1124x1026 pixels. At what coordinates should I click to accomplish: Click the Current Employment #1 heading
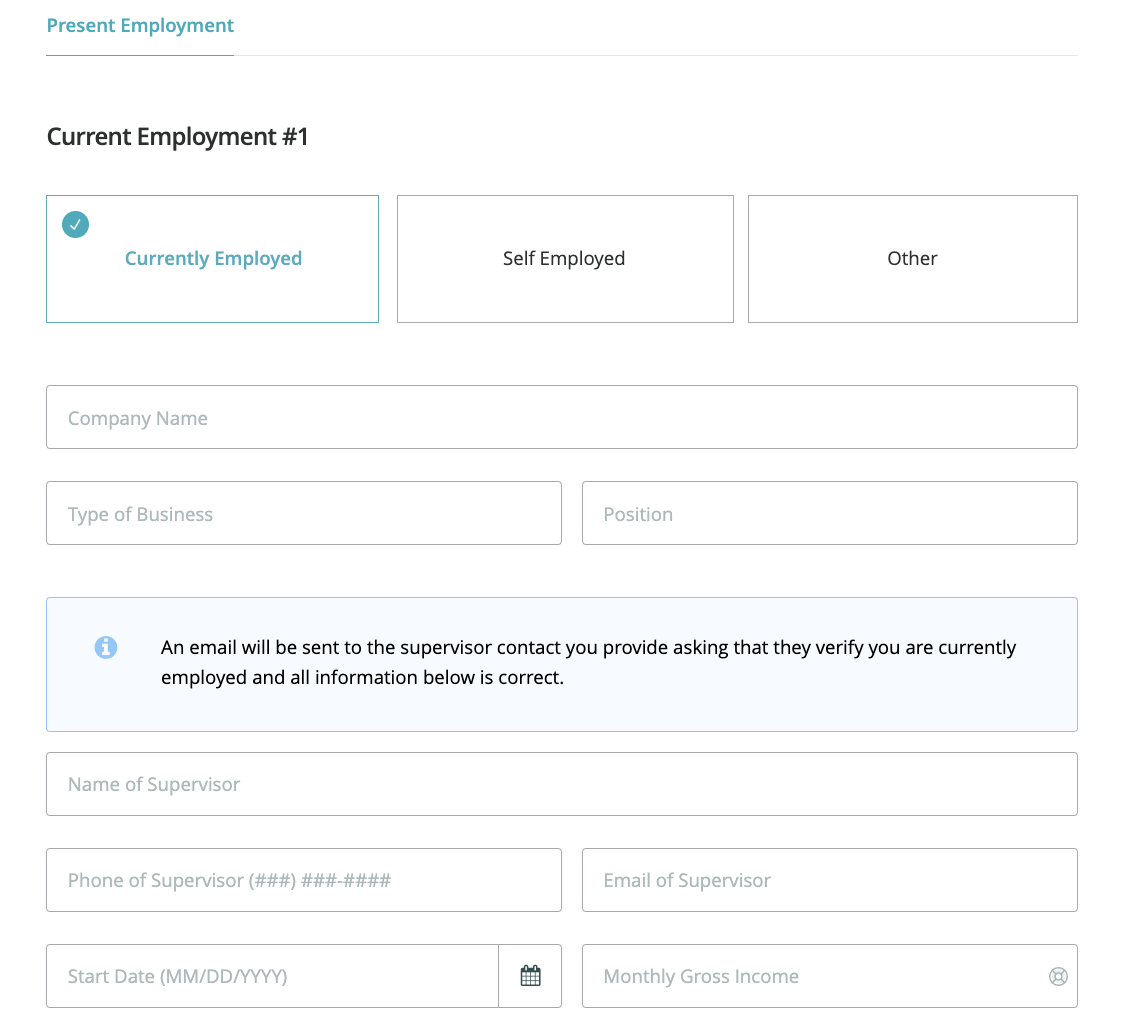[178, 137]
